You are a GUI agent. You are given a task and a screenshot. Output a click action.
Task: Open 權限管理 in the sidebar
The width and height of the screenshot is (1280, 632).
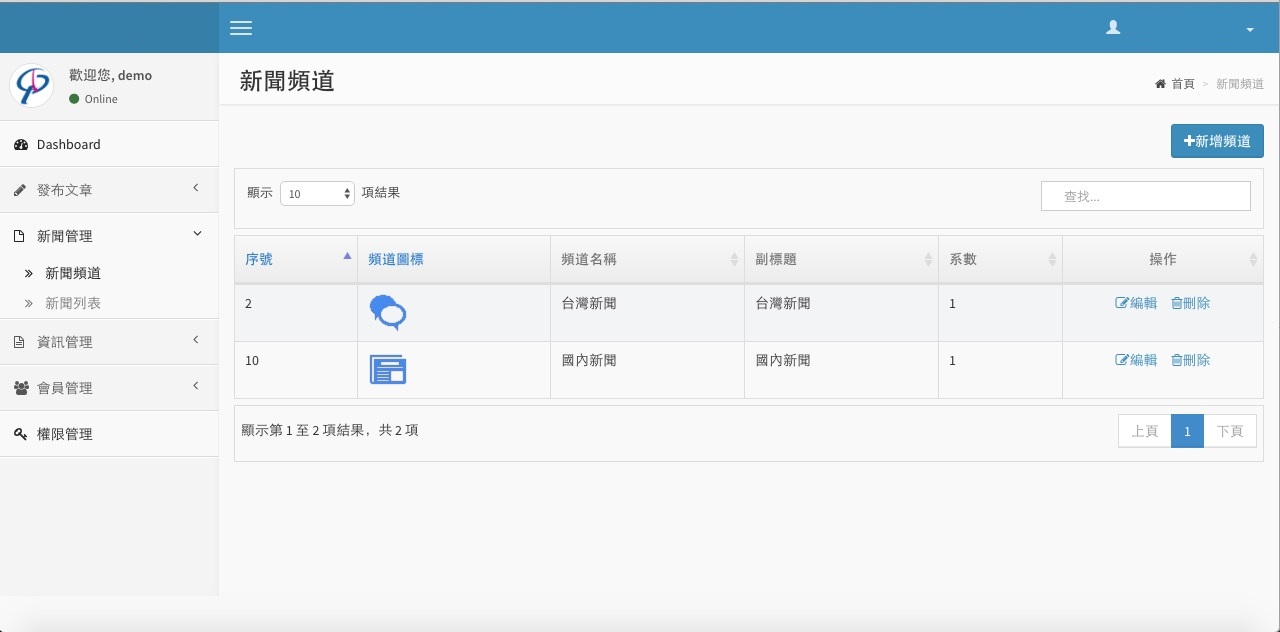(64, 434)
